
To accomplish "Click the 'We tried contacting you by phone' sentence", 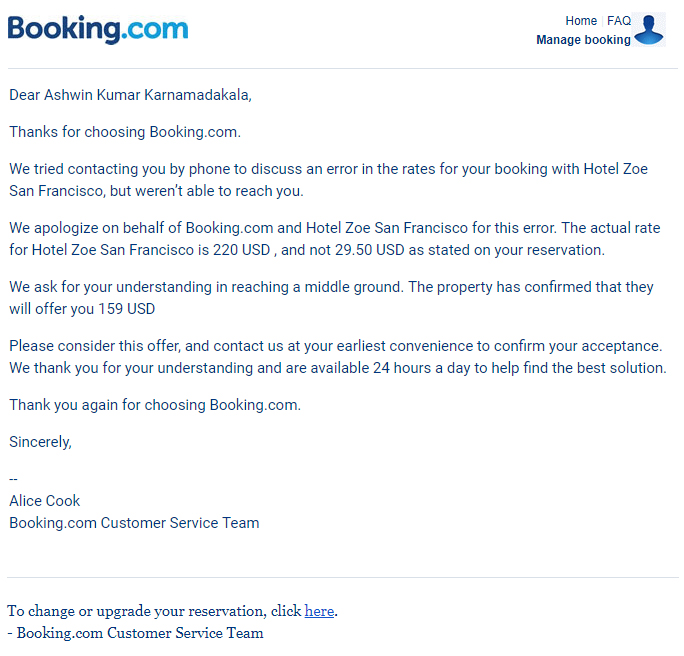I will [x=328, y=180].
